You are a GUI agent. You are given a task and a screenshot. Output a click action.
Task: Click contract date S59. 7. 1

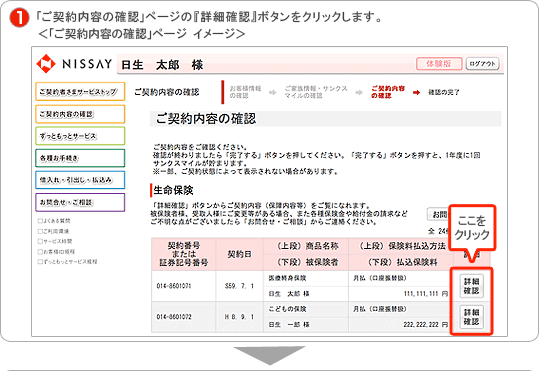(x=239, y=286)
